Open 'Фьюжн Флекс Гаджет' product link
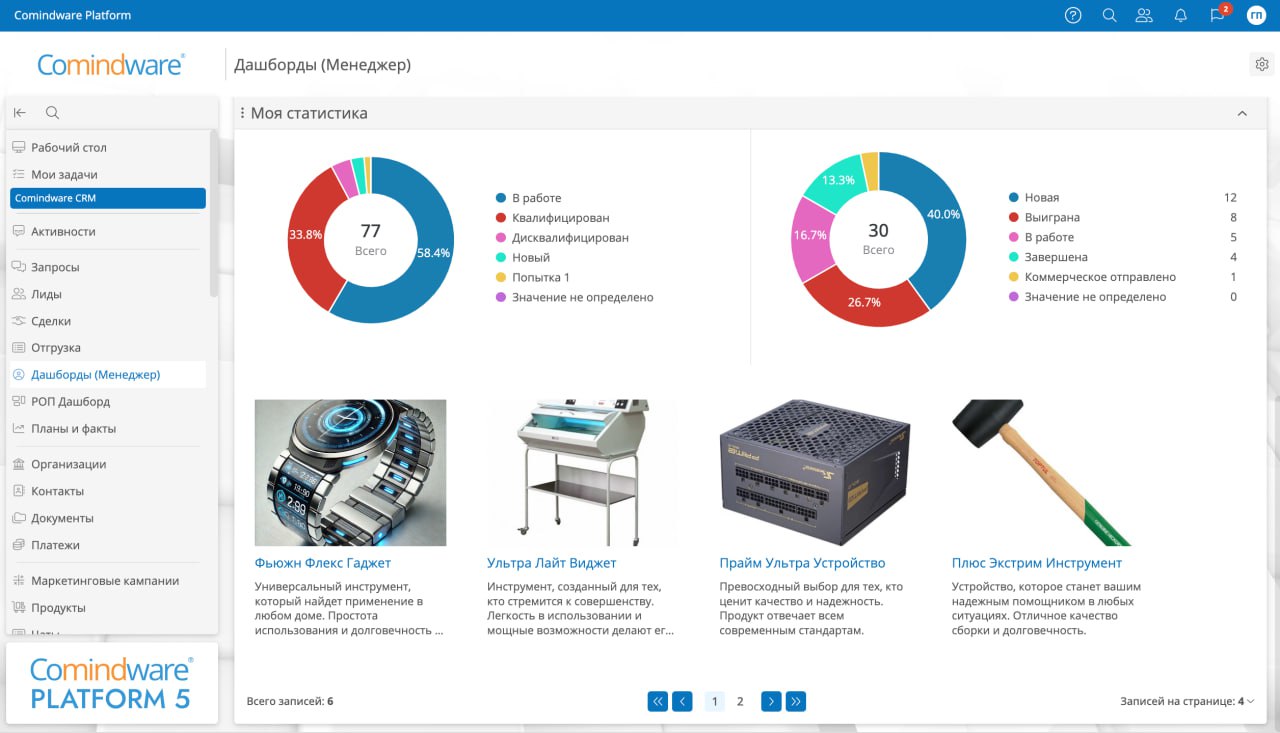The height and width of the screenshot is (733, 1280). click(322, 563)
